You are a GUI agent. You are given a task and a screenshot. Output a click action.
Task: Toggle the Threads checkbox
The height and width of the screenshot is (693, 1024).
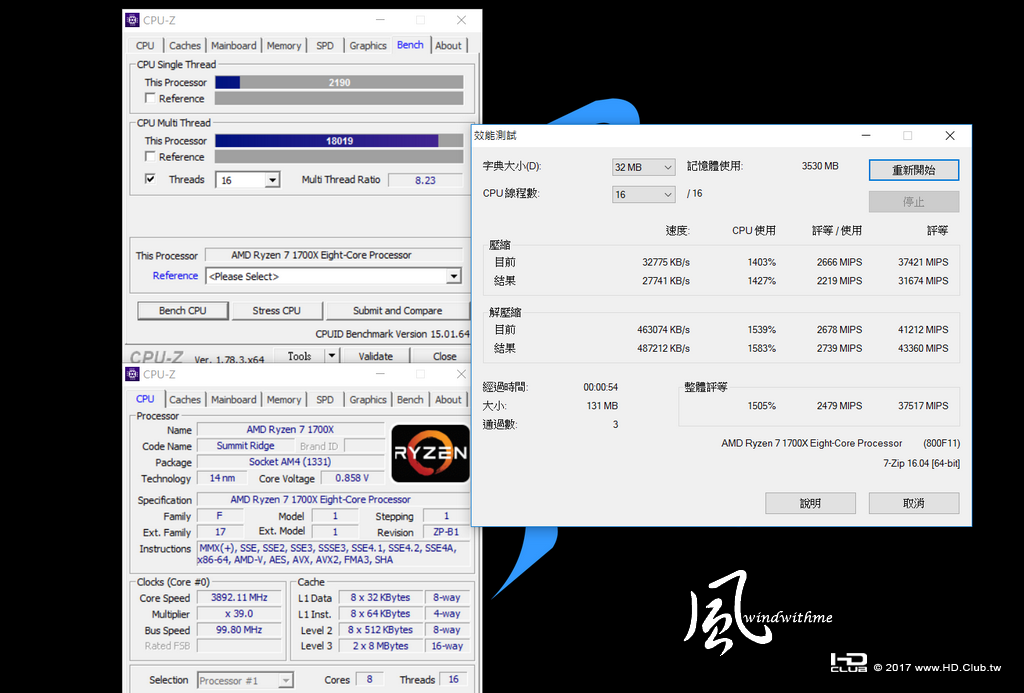coord(150,179)
